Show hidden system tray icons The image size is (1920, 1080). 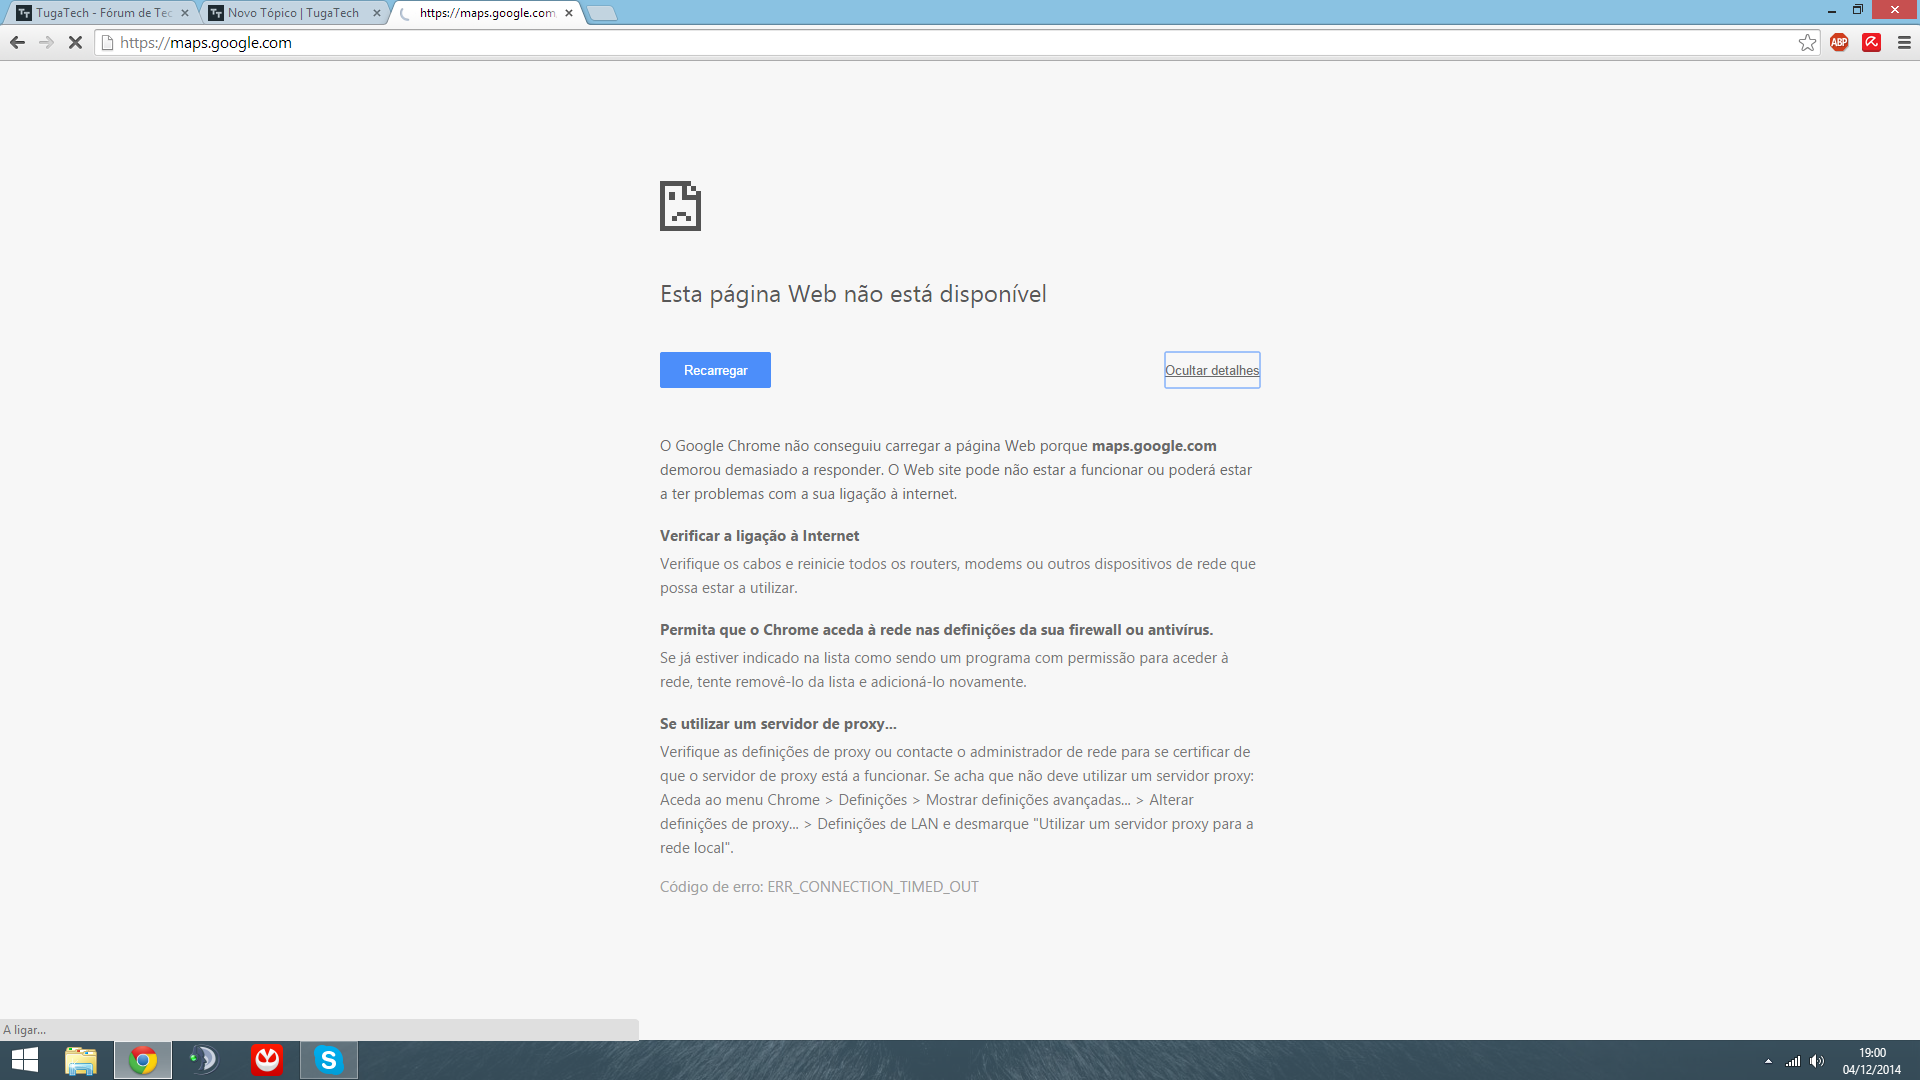click(1768, 1061)
